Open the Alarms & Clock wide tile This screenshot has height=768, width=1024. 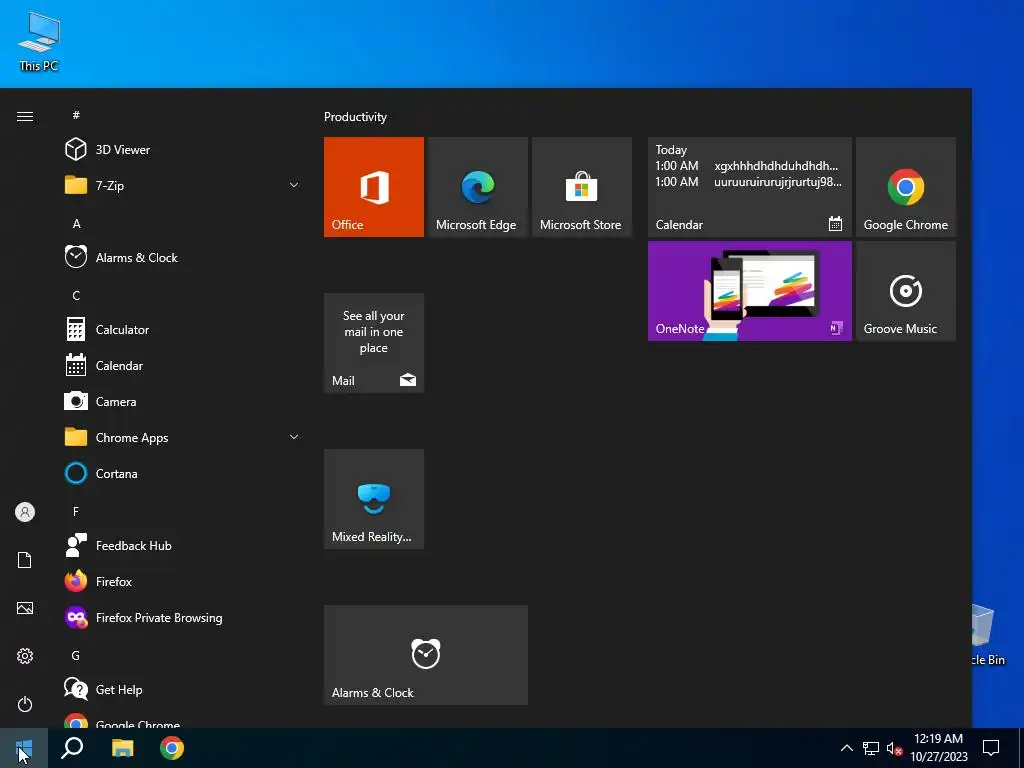point(426,655)
